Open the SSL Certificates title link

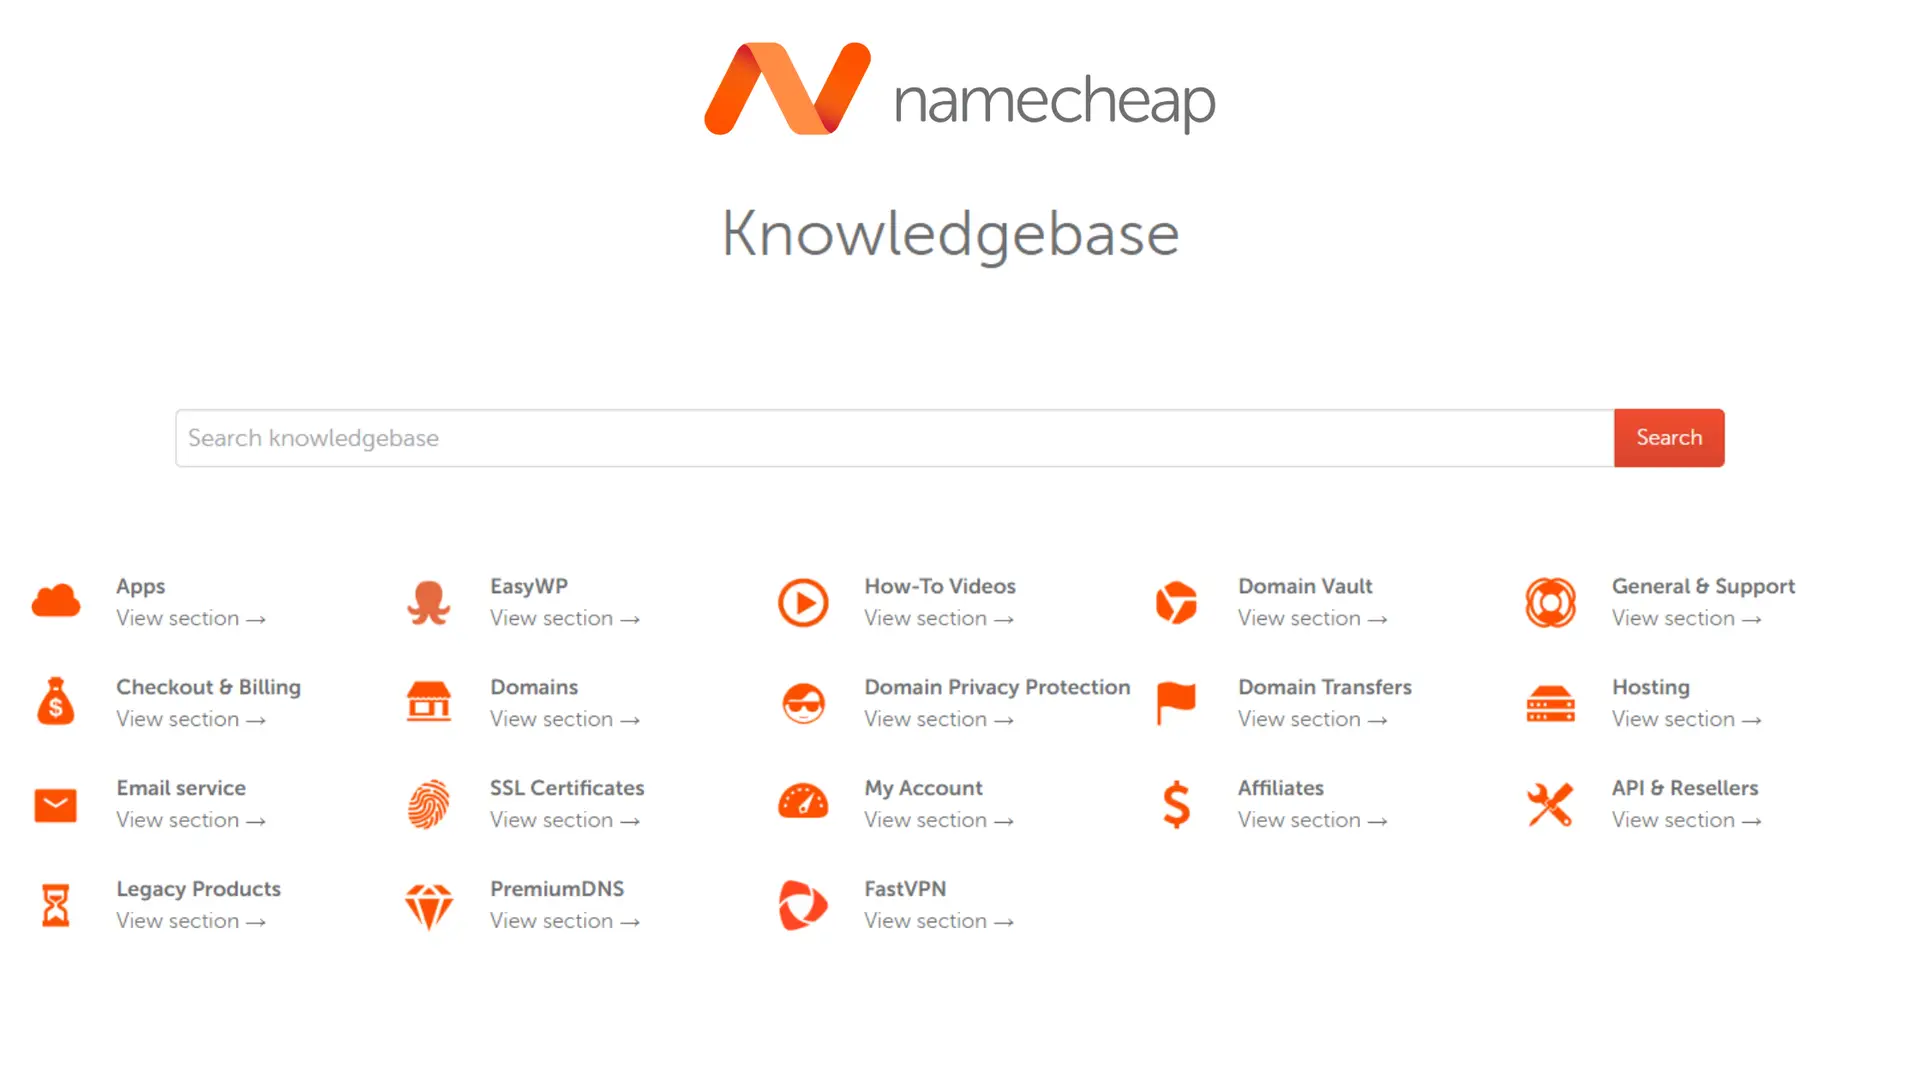[x=567, y=788]
